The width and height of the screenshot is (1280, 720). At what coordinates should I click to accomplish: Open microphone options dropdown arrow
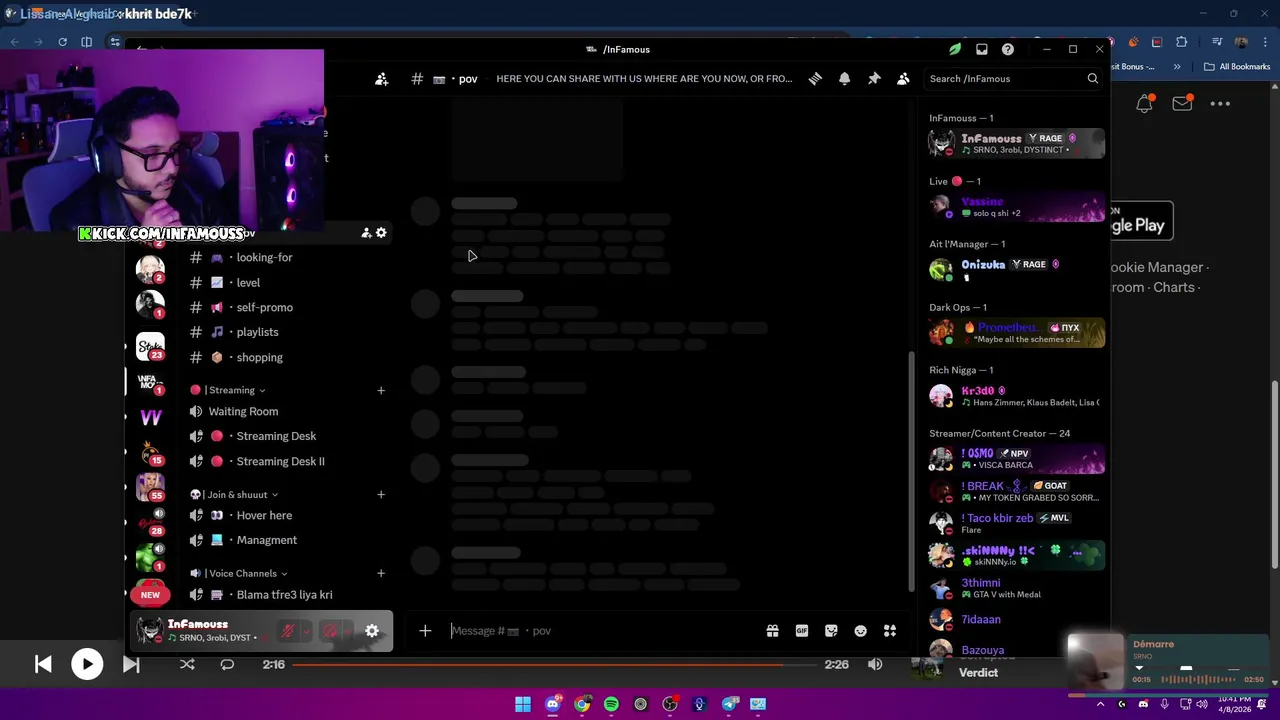click(x=306, y=631)
